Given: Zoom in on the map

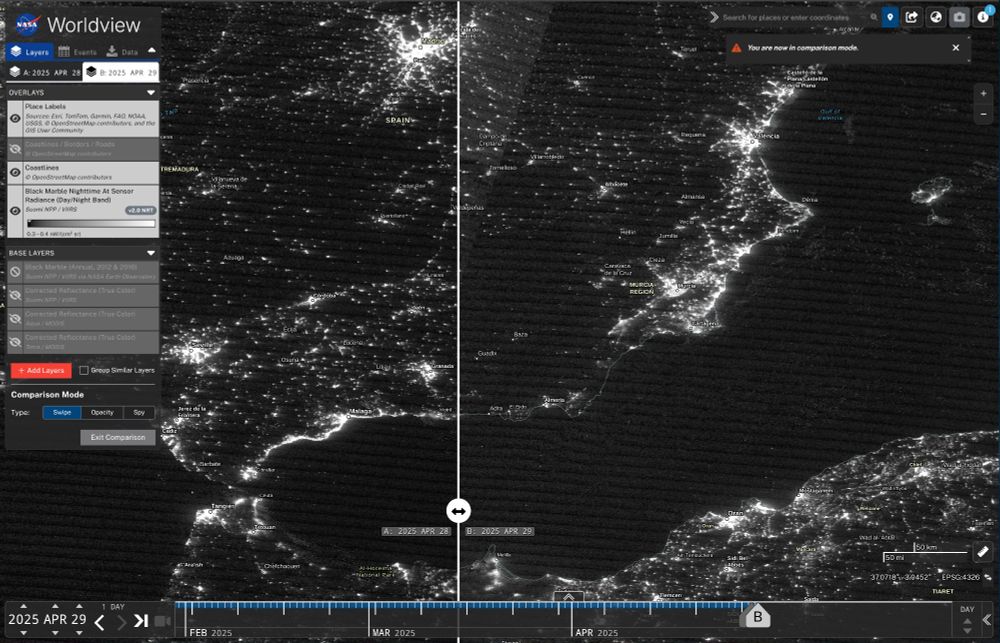Looking at the screenshot, I should point(983,94).
